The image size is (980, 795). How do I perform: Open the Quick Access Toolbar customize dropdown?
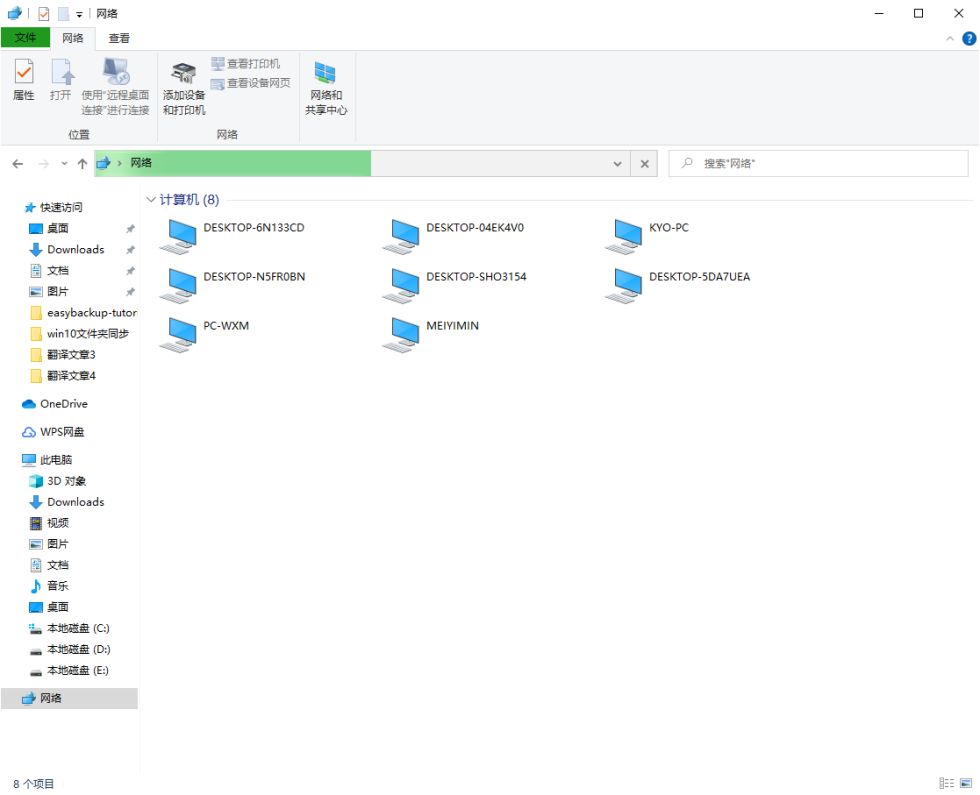tap(79, 14)
